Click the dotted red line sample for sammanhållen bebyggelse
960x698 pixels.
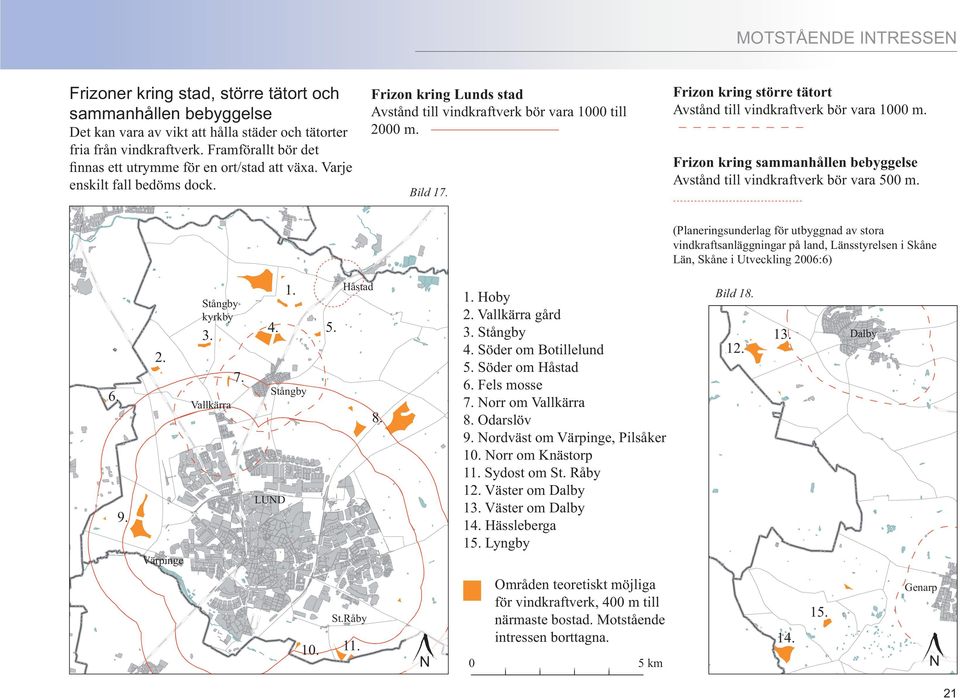(x=737, y=201)
